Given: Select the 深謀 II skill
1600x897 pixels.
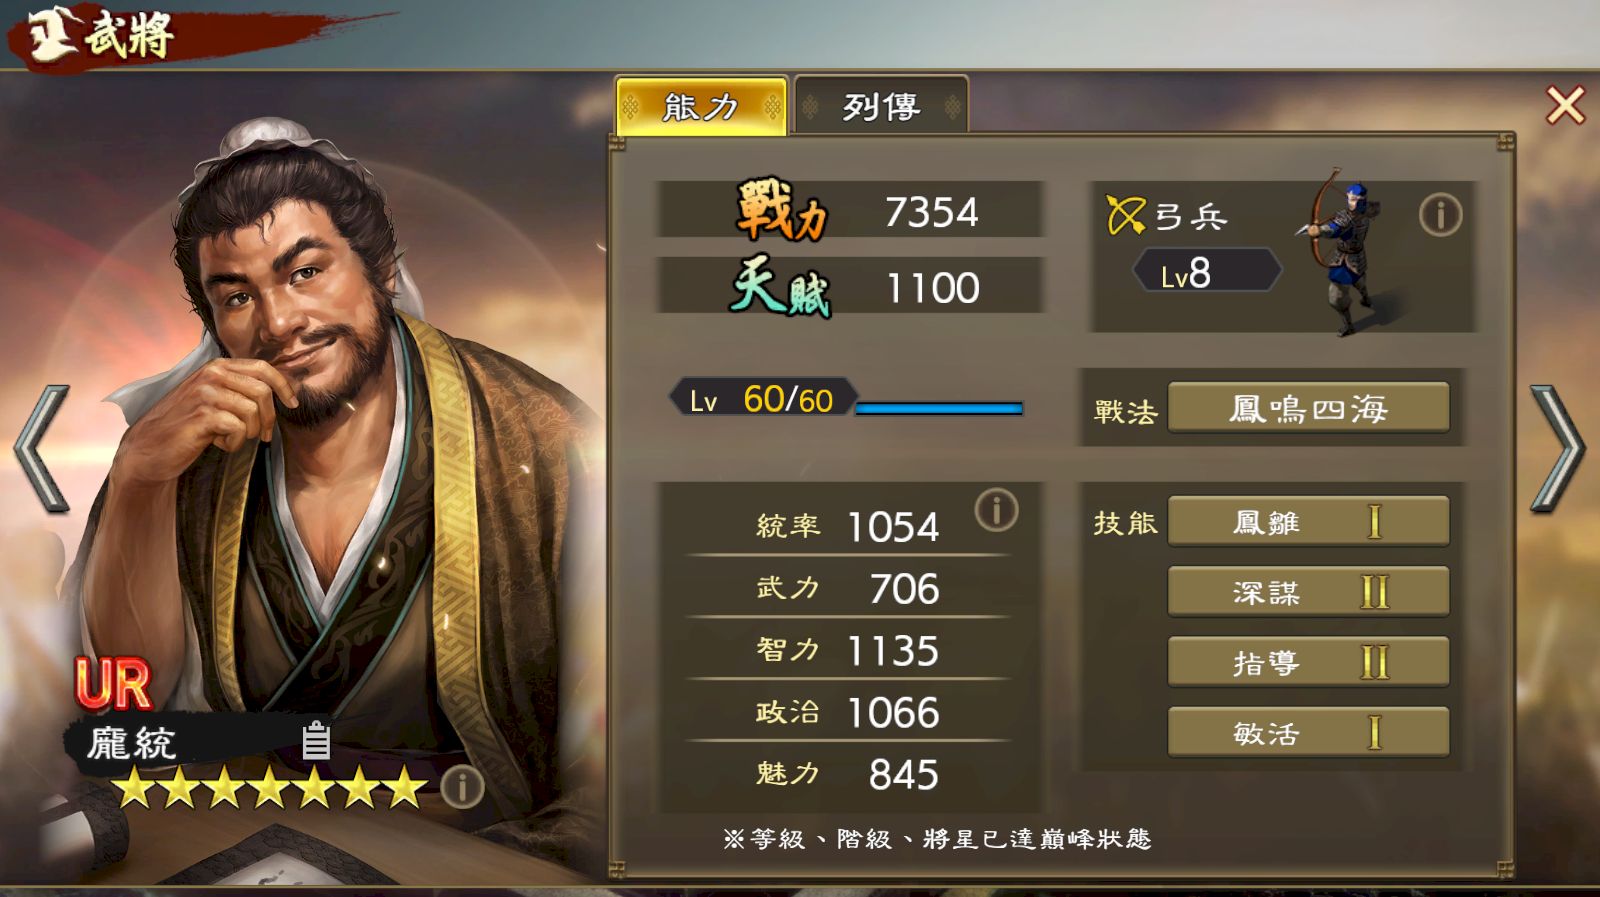Looking at the screenshot, I should pyautogui.click(x=1308, y=592).
